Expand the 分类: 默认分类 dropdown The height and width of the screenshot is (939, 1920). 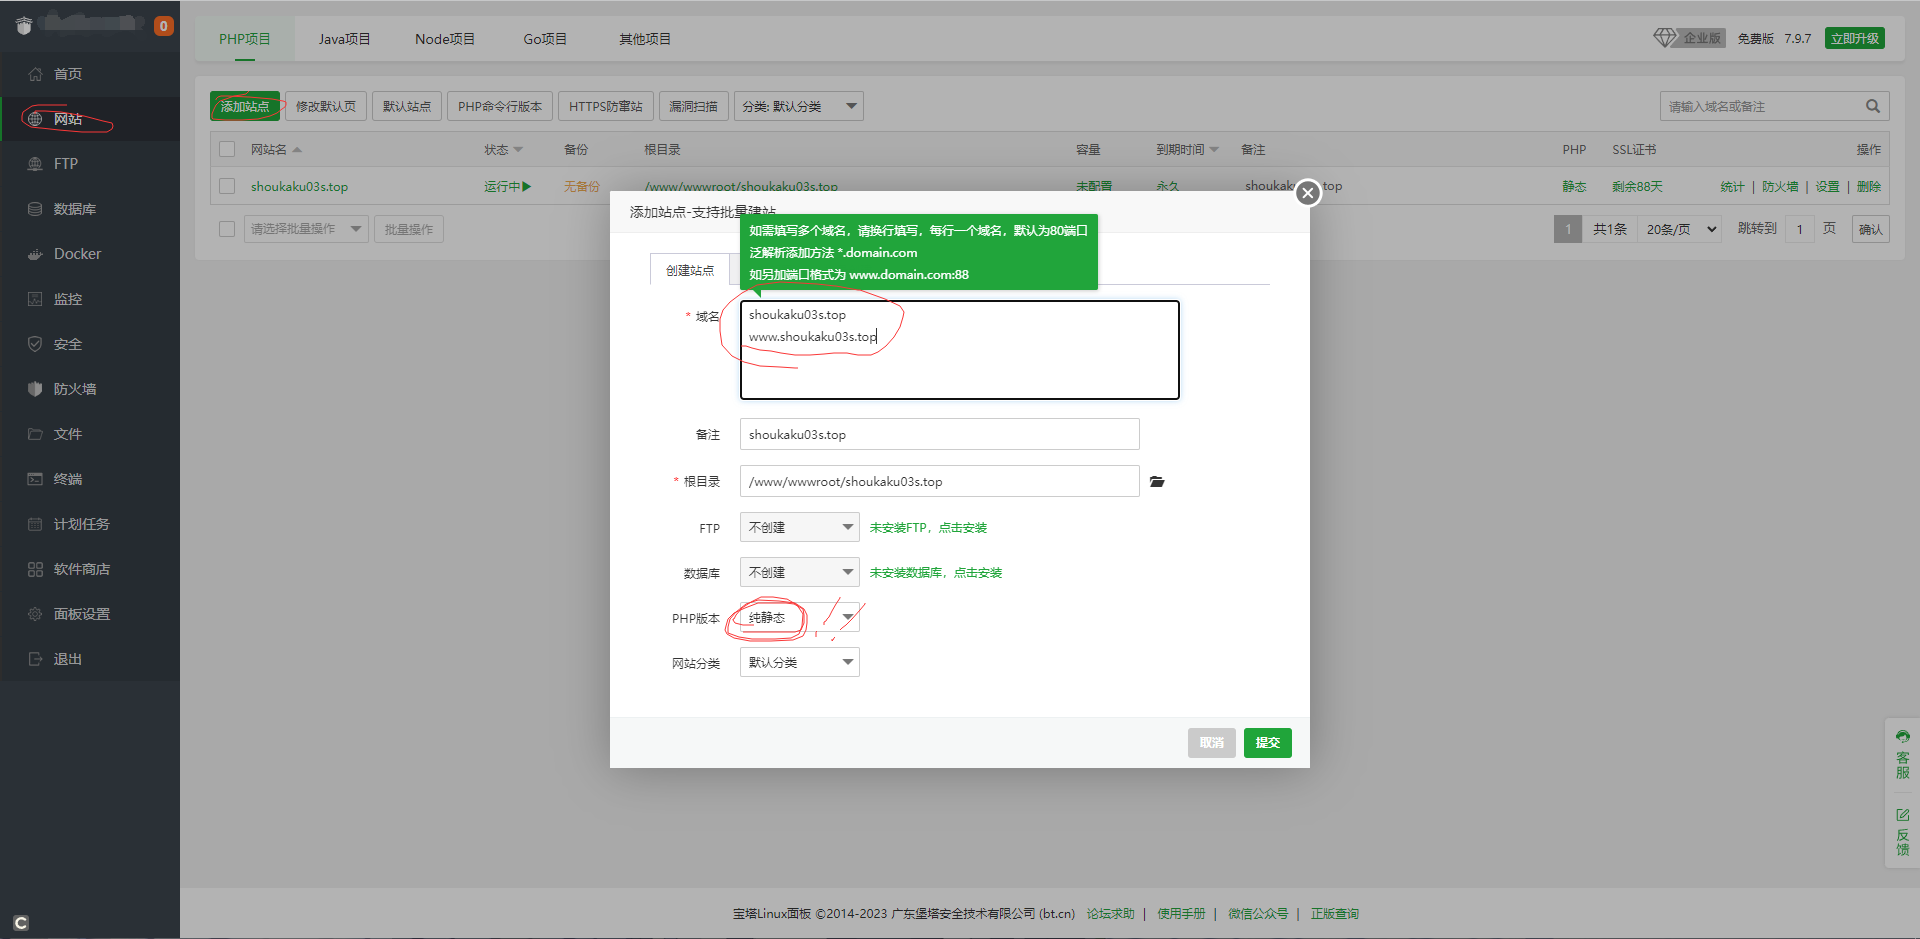tap(799, 106)
